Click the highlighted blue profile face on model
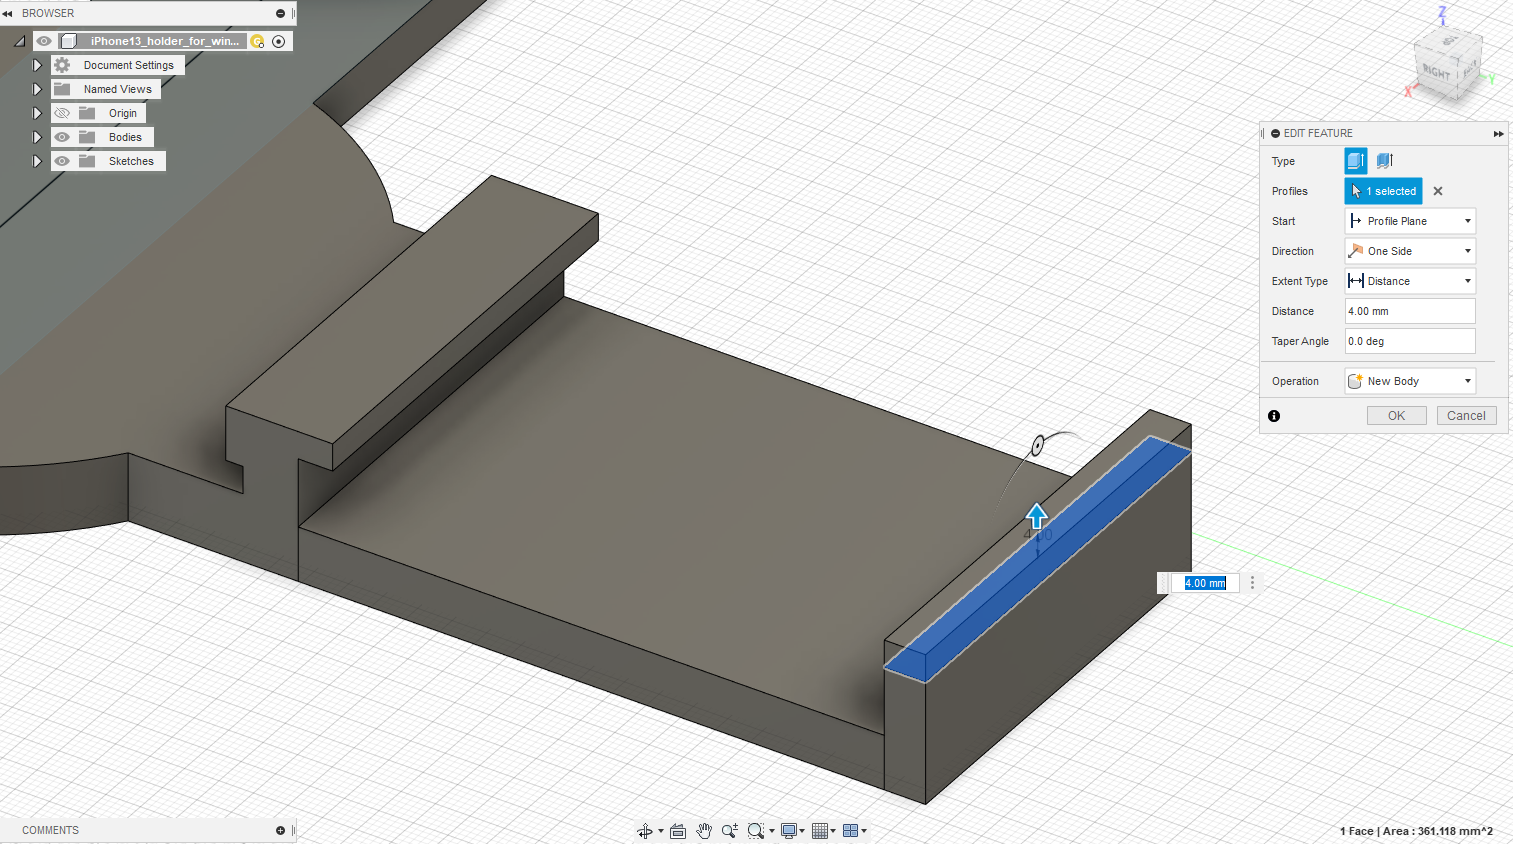 click(x=1038, y=558)
